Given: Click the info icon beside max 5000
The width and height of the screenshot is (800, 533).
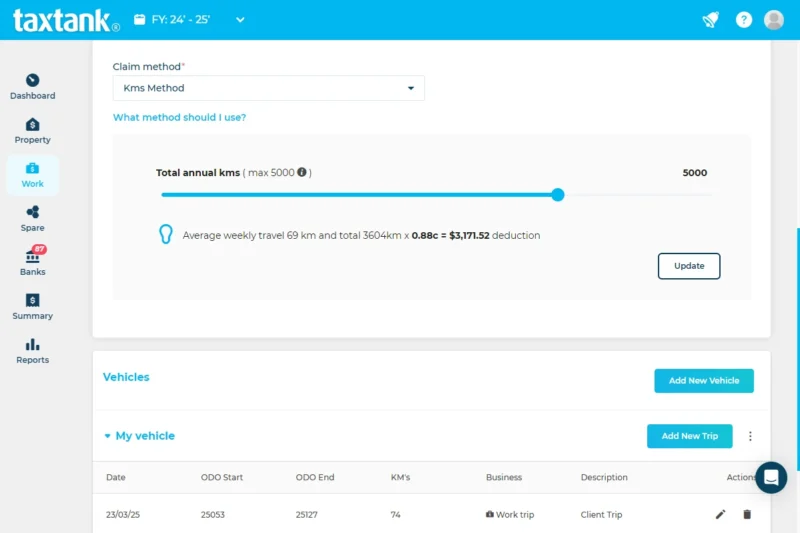Looking at the screenshot, I should (302, 173).
